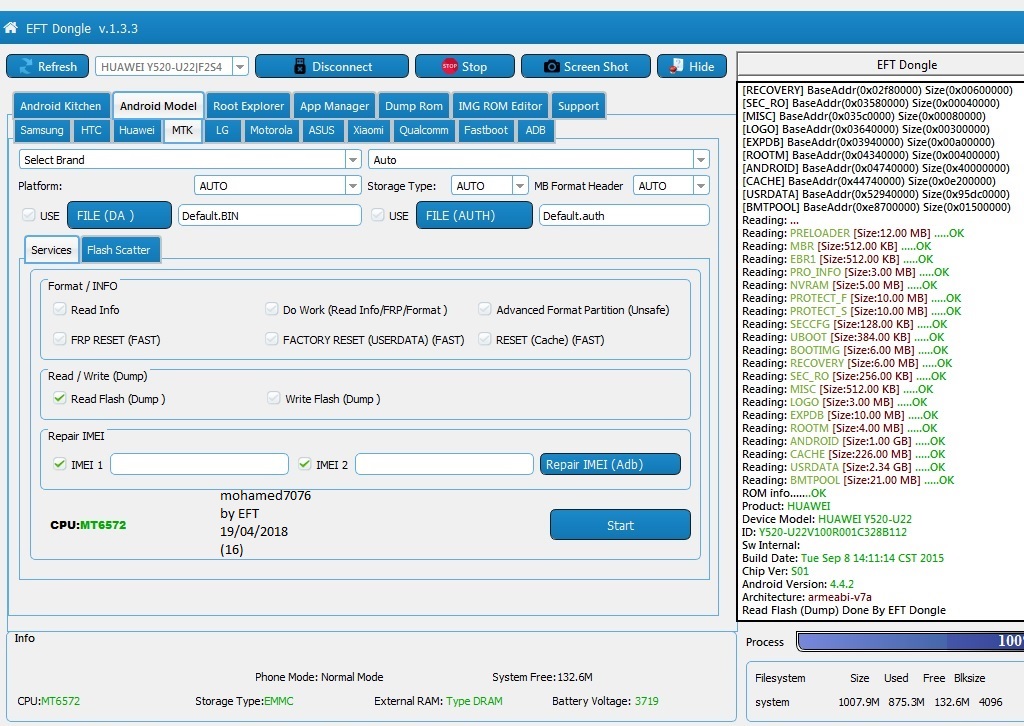Viewport: 1024px width, 726px height.
Task: Open the Root Explorer tab
Action: (248, 106)
